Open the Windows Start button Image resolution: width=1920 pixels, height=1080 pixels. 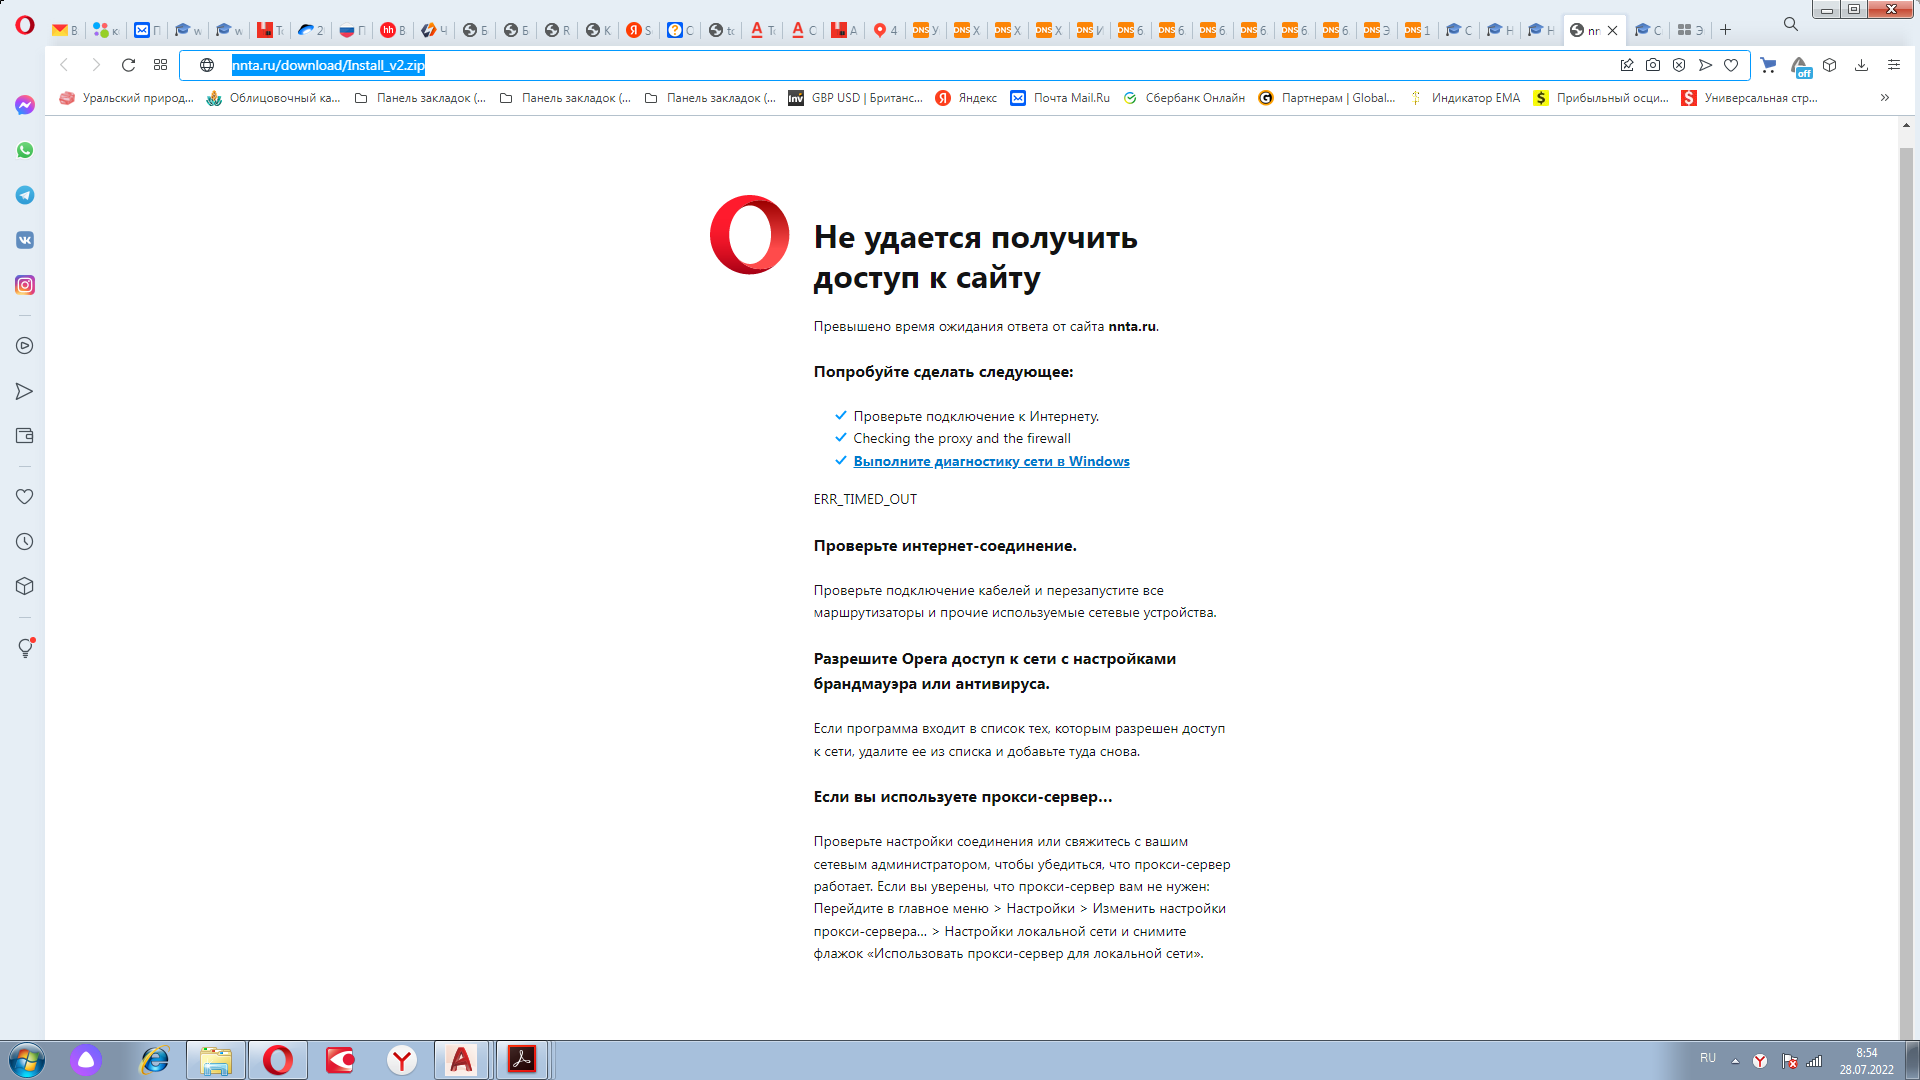[27, 1060]
